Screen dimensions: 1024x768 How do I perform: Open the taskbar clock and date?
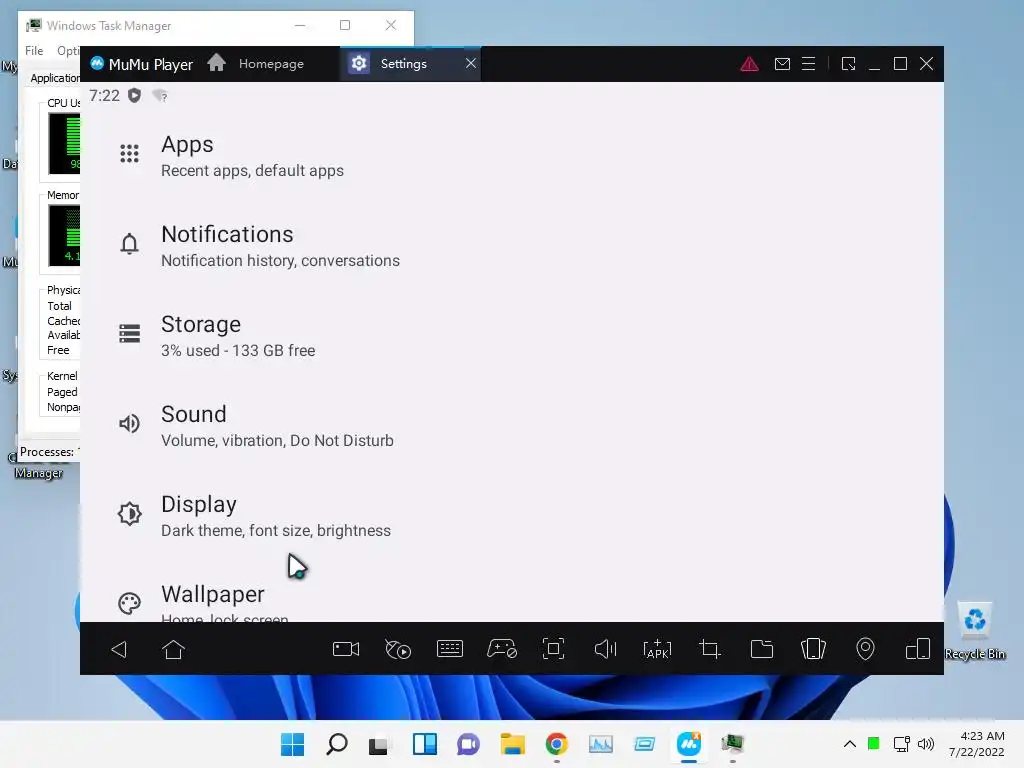[977, 744]
